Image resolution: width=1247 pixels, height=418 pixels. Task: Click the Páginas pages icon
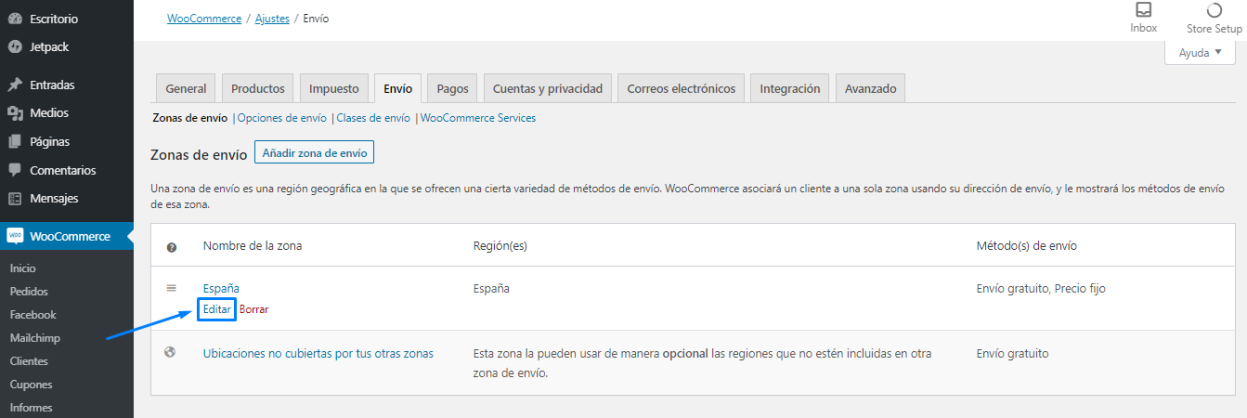tap(15, 141)
